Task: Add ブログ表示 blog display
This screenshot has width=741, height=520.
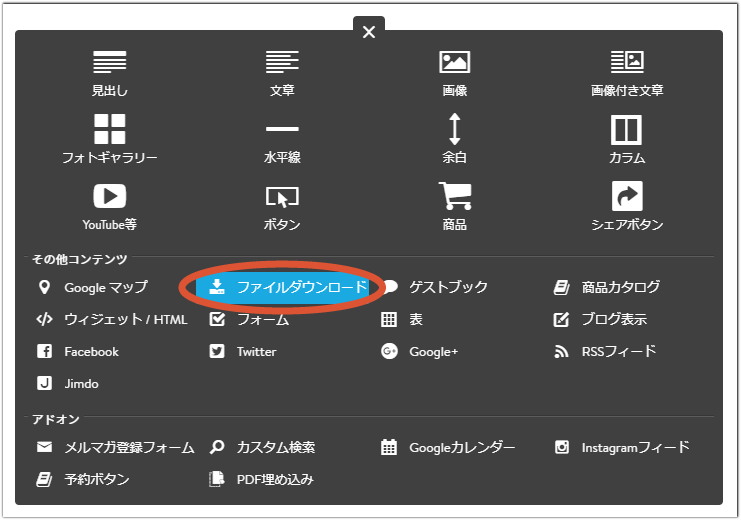Action: coord(600,320)
